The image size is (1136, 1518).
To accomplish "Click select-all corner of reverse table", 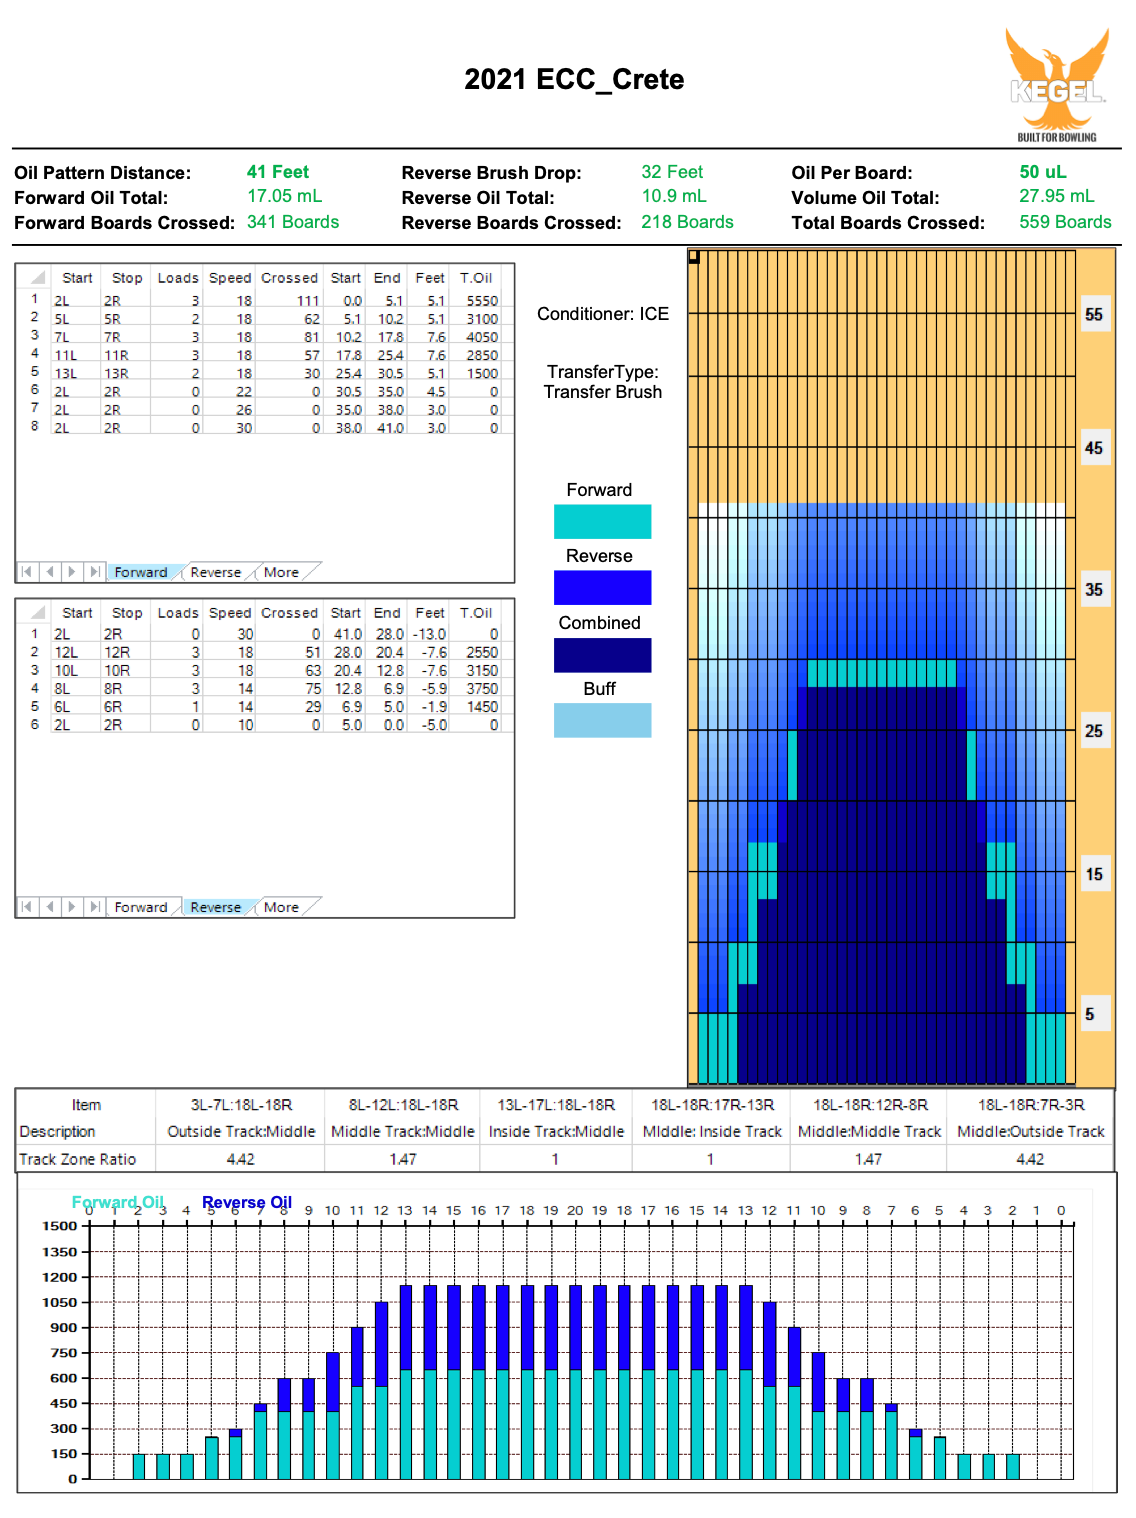I will (x=35, y=613).
